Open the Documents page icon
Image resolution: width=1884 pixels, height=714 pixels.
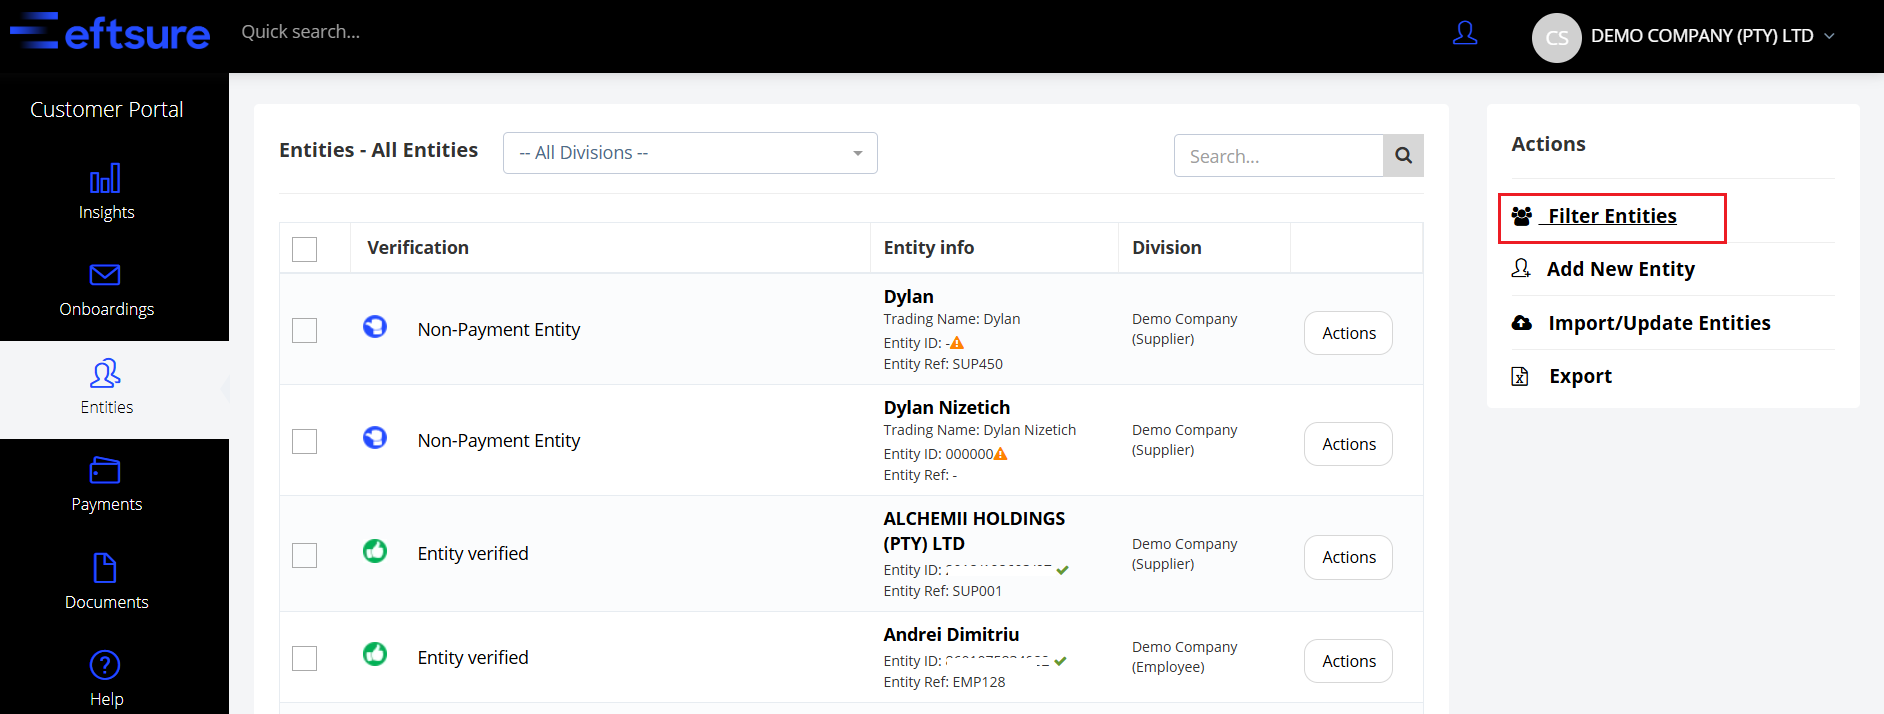(x=105, y=568)
